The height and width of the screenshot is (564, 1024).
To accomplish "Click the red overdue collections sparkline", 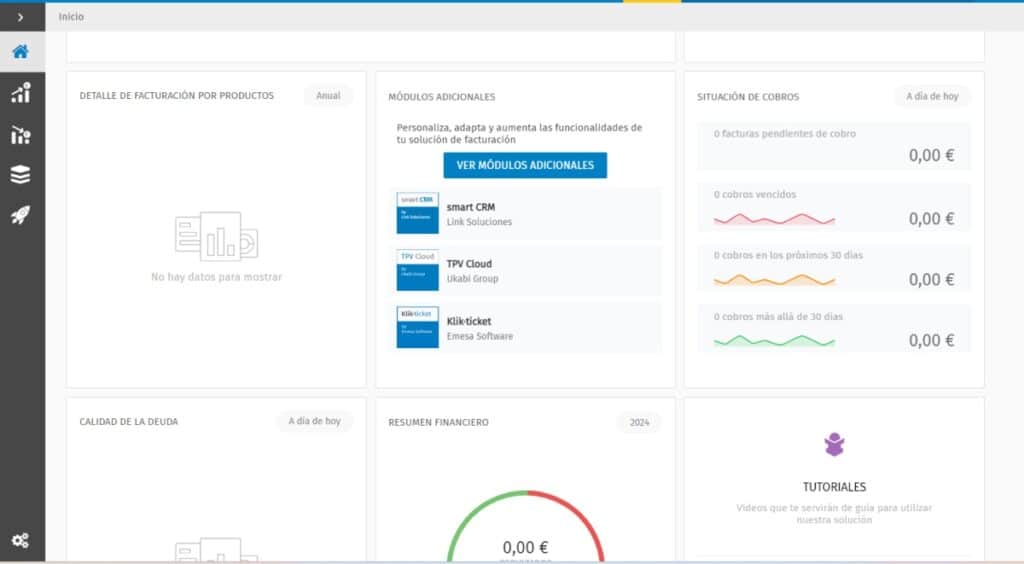I will point(775,219).
